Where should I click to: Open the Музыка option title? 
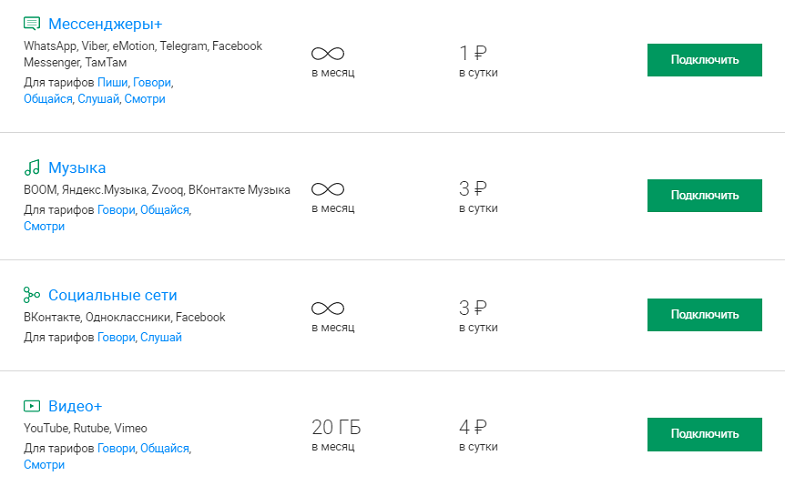tap(77, 168)
